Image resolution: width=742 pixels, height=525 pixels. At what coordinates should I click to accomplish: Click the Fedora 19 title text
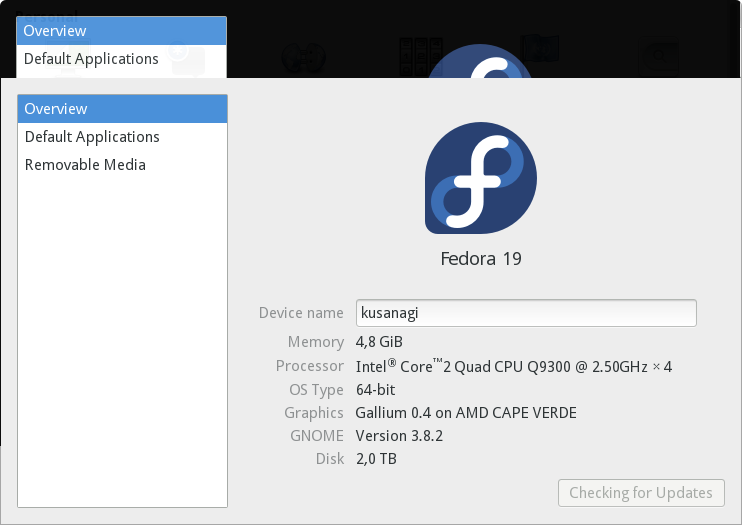coord(481,258)
